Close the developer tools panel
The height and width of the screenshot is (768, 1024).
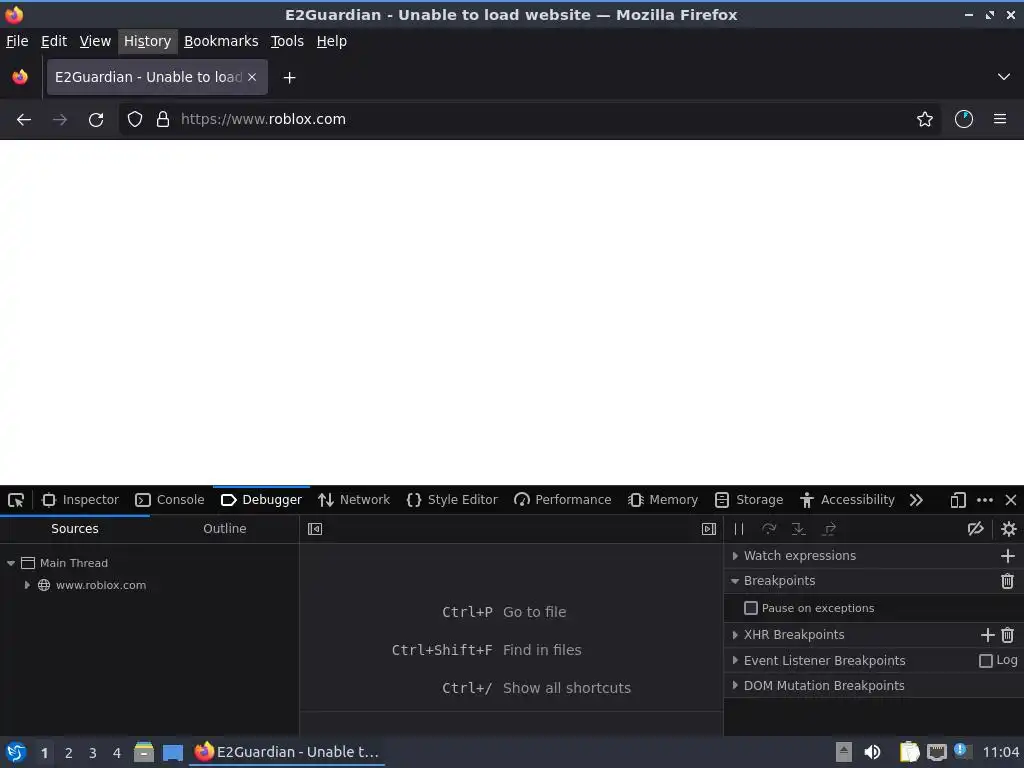tap(1011, 500)
